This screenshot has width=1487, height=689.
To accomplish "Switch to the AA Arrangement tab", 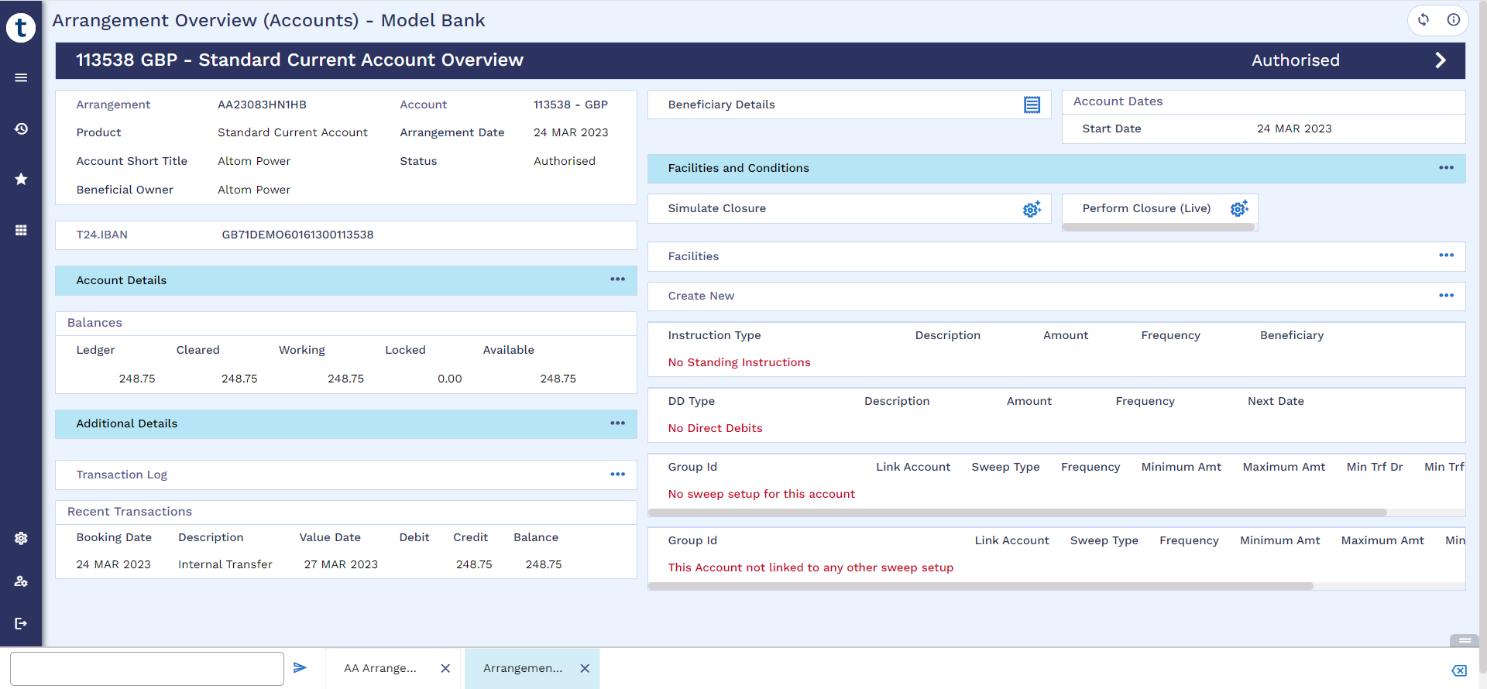I will point(380,668).
